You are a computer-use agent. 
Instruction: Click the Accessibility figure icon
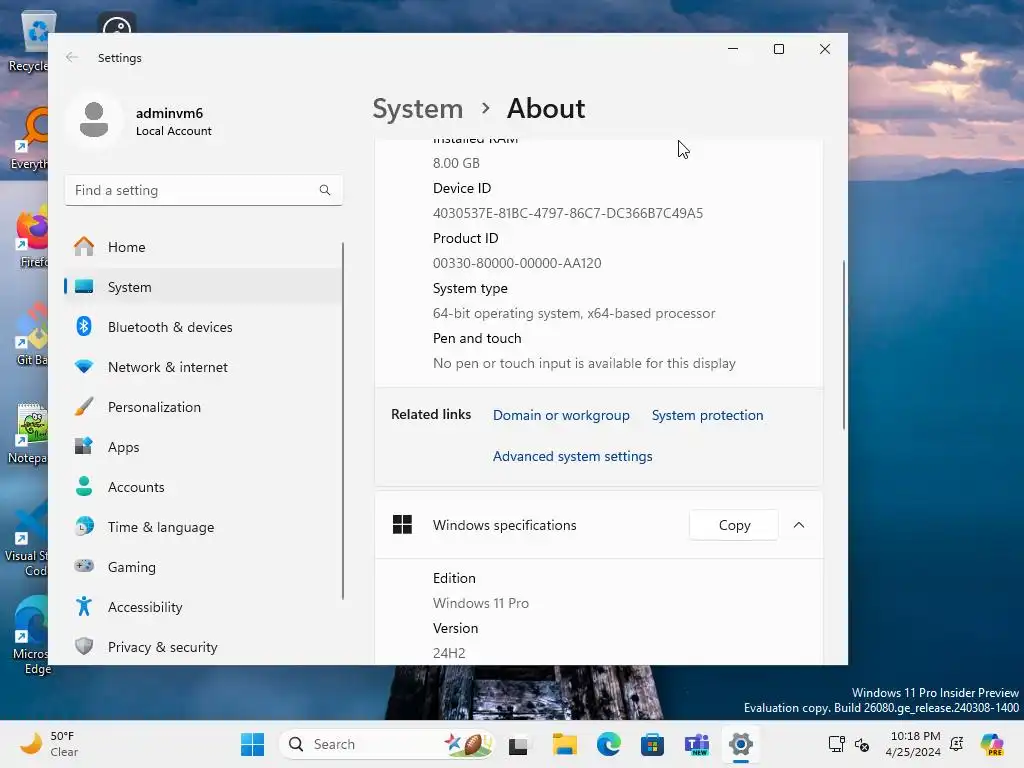(x=84, y=607)
